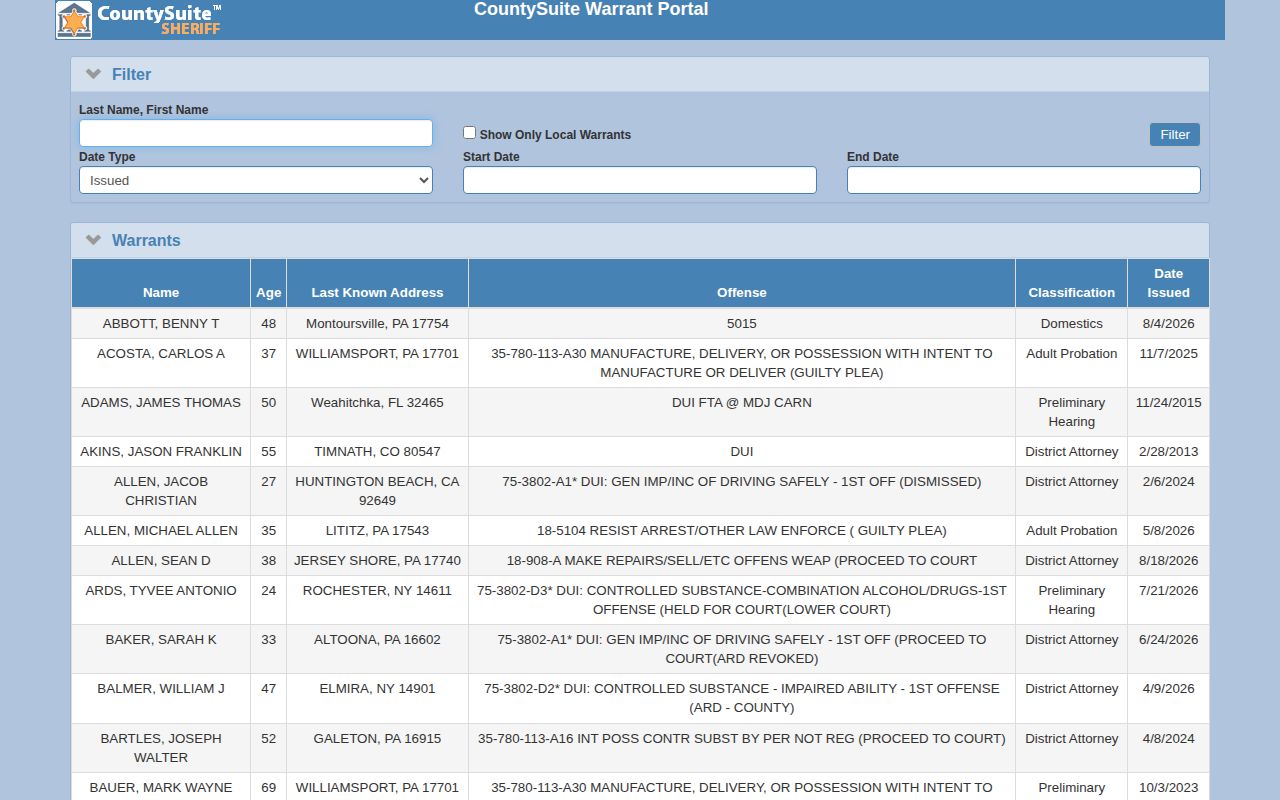Viewport: 1280px width, 800px height.
Task: Click AKINS, JASON FRANKLIN name cell
Action: [x=161, y=452]
